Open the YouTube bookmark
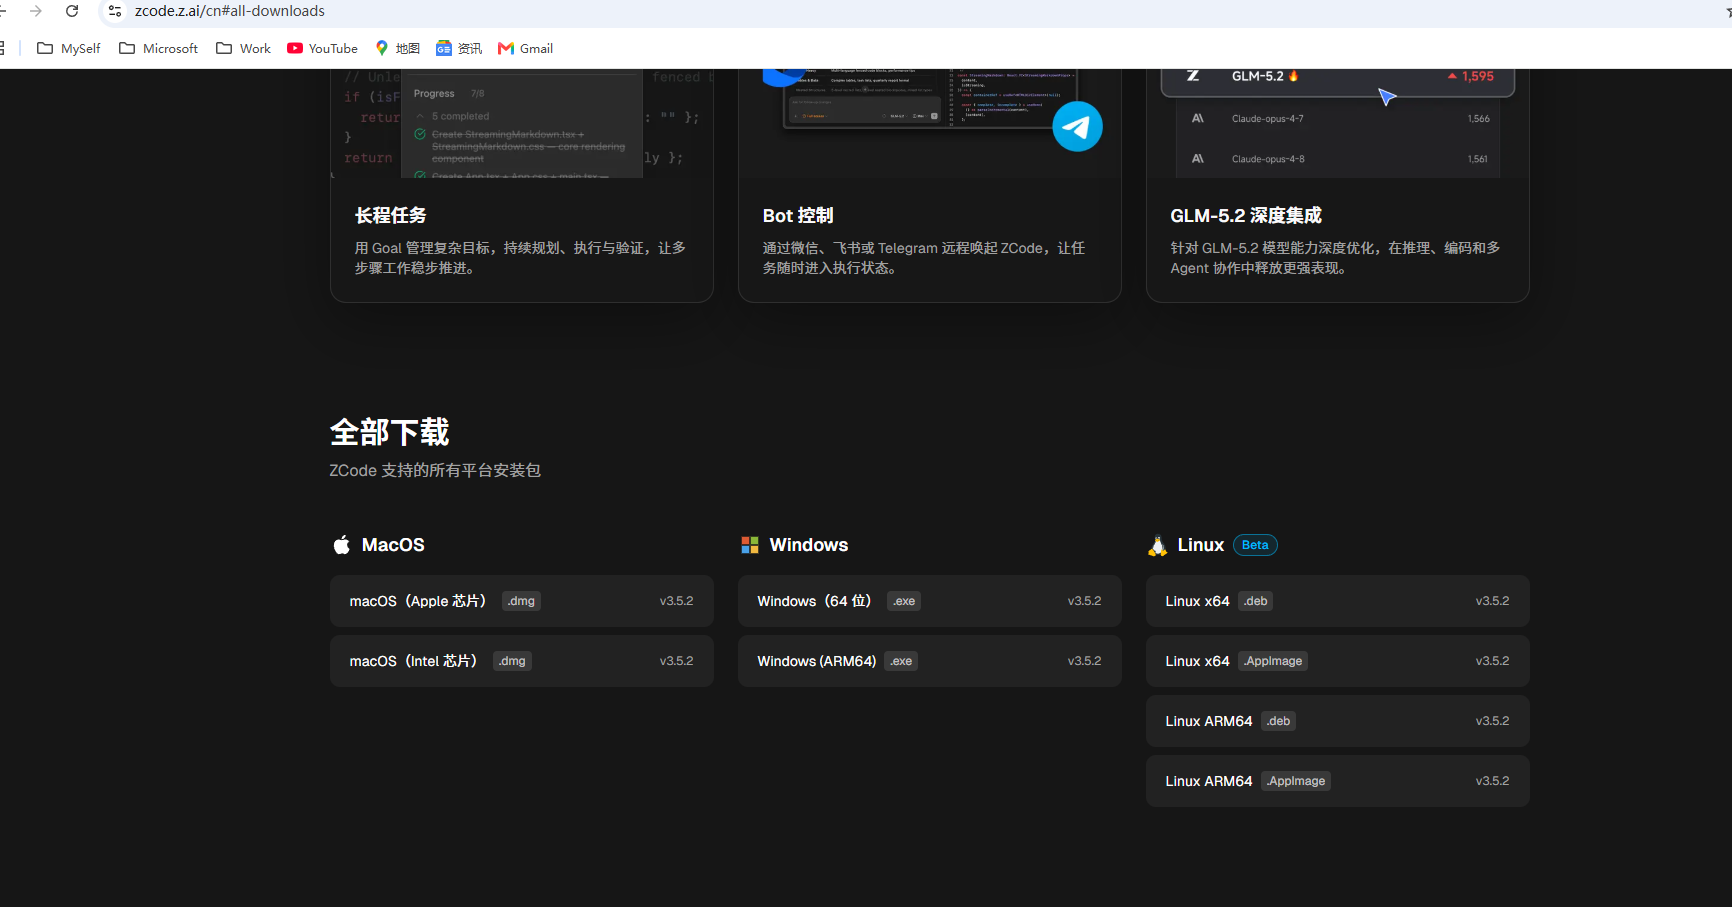 point(322,48)
